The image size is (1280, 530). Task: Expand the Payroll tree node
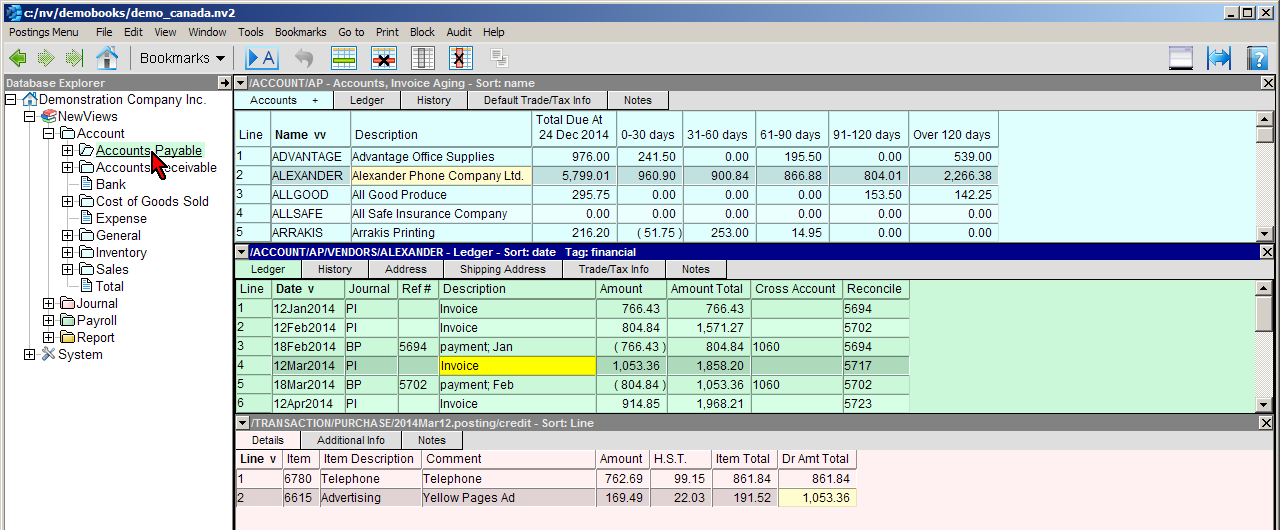pyautogui.click(x=49, y=321)
